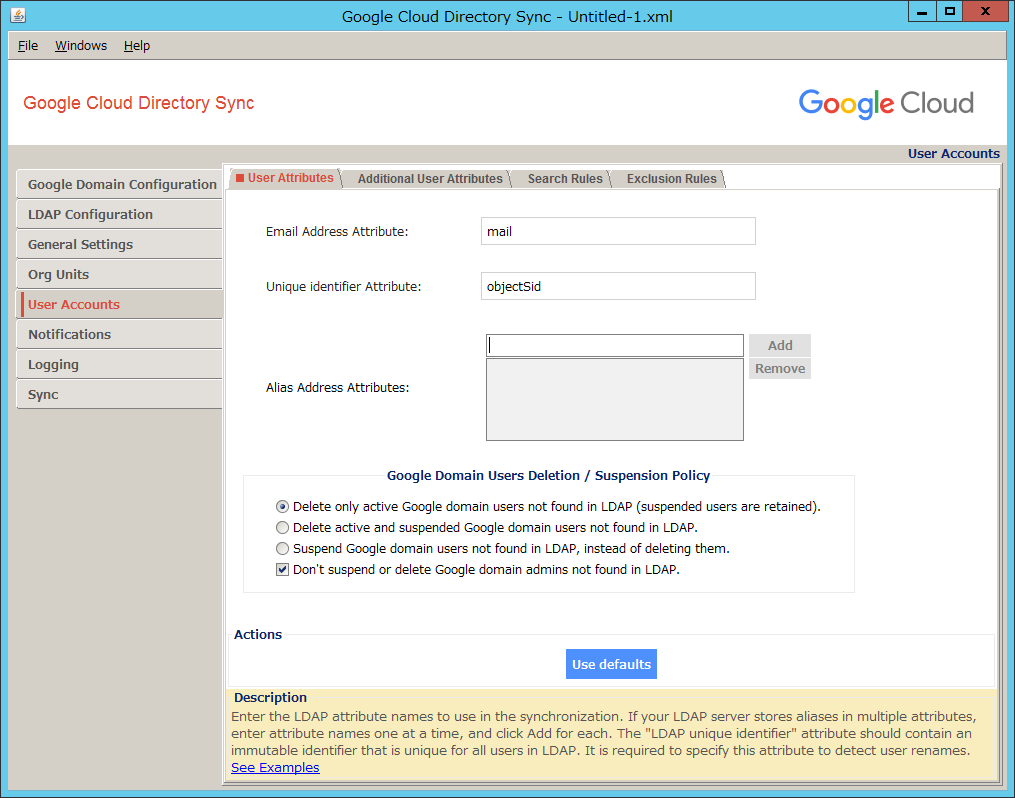Click the Actions section label
This screenshot has height=798, width=1015.
click(x=258, y=634)
